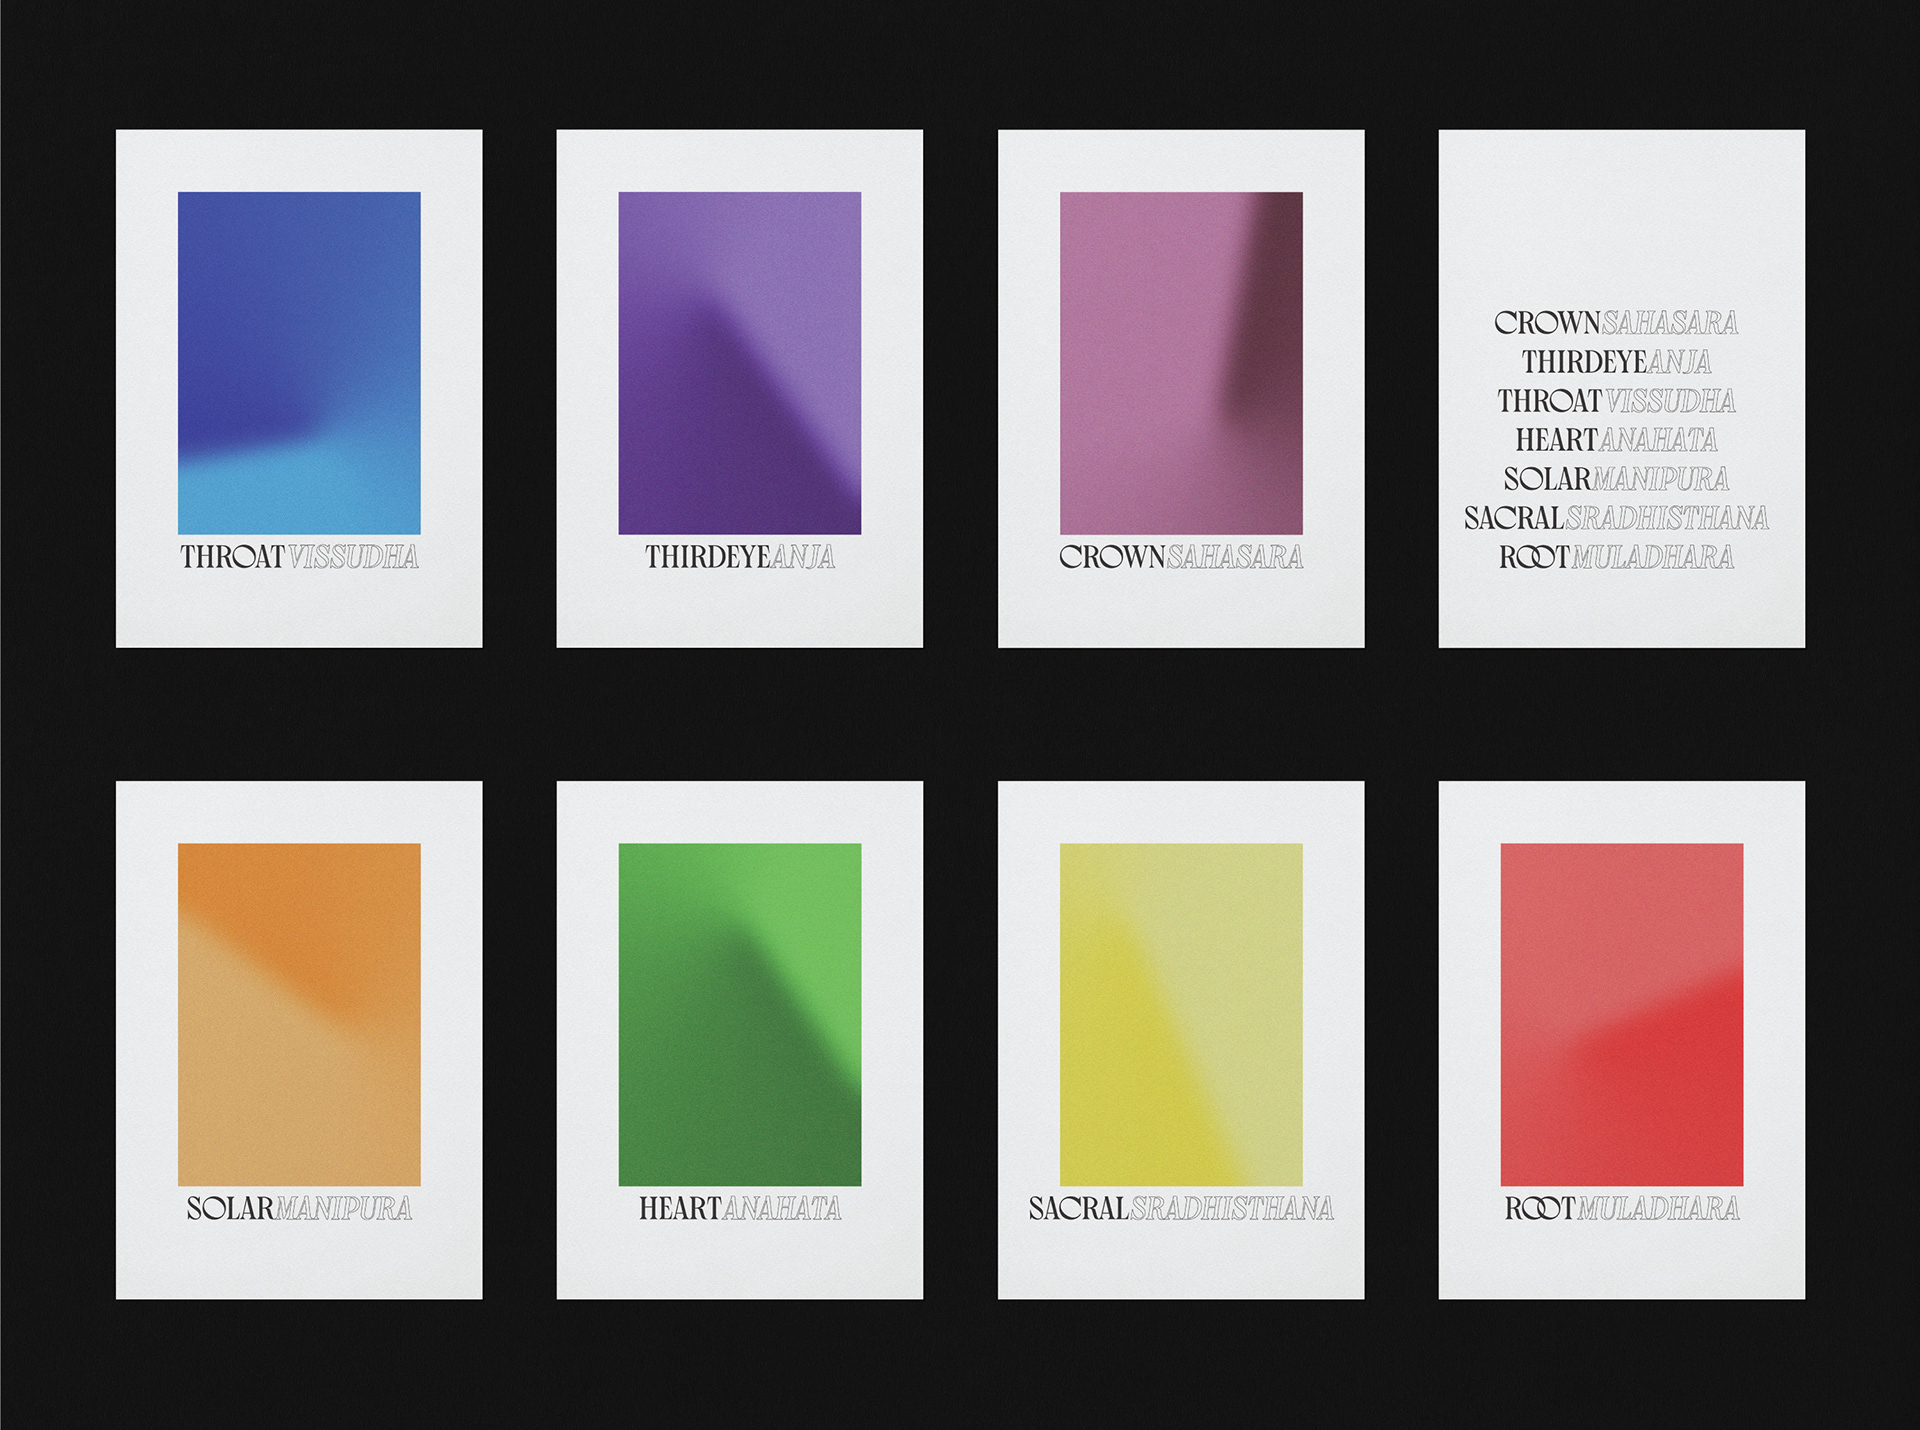The width and height of the screenshot is (1920, 1430).
Task: Click the purple Thirdeye gradient artwork
Action: pos(739,362)
